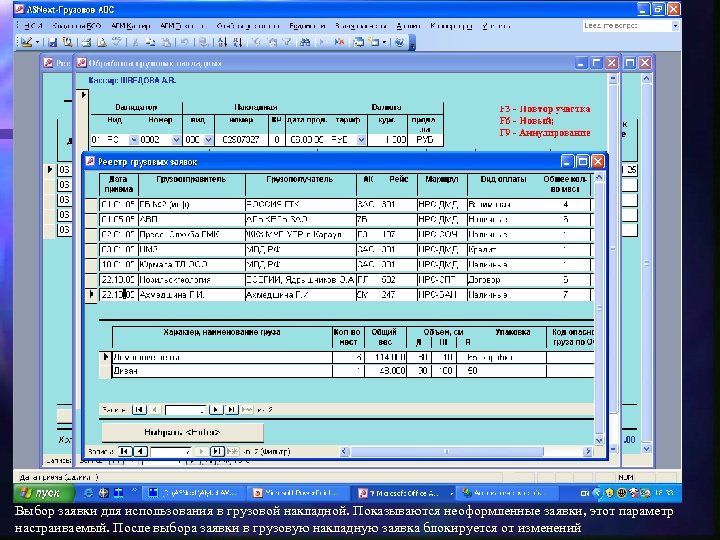Click the Help icon in toolbar
720x540 pixels.
399,42
